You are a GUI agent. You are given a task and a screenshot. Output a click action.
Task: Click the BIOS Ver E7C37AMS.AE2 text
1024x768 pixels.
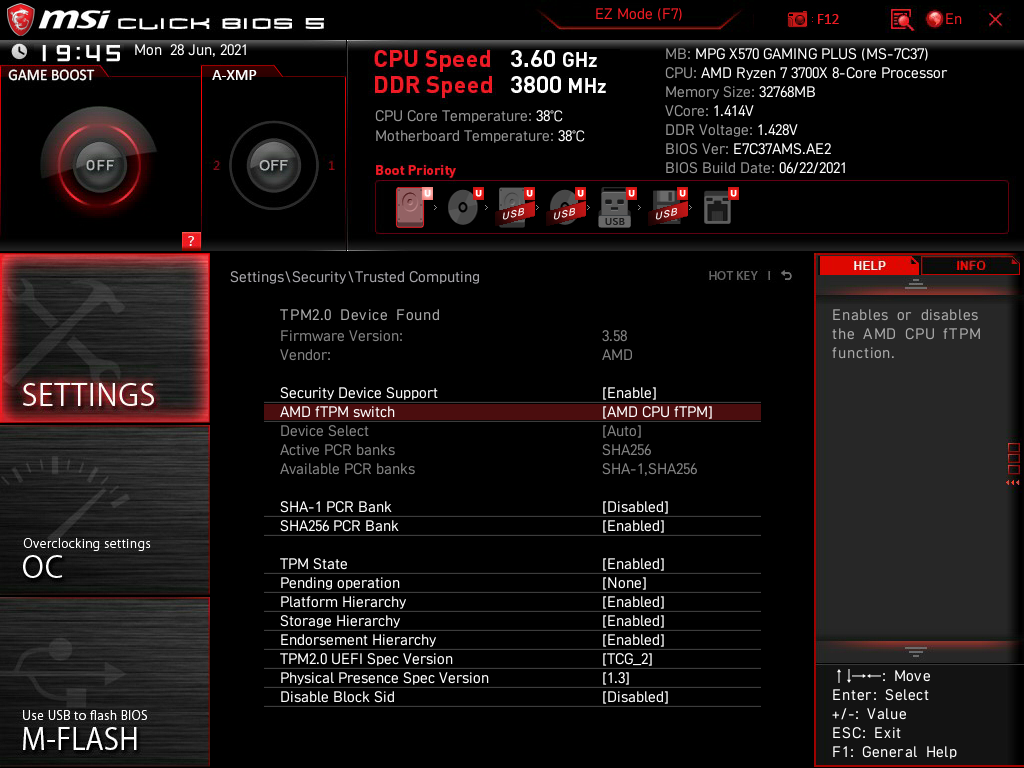[x=748, y=149]
